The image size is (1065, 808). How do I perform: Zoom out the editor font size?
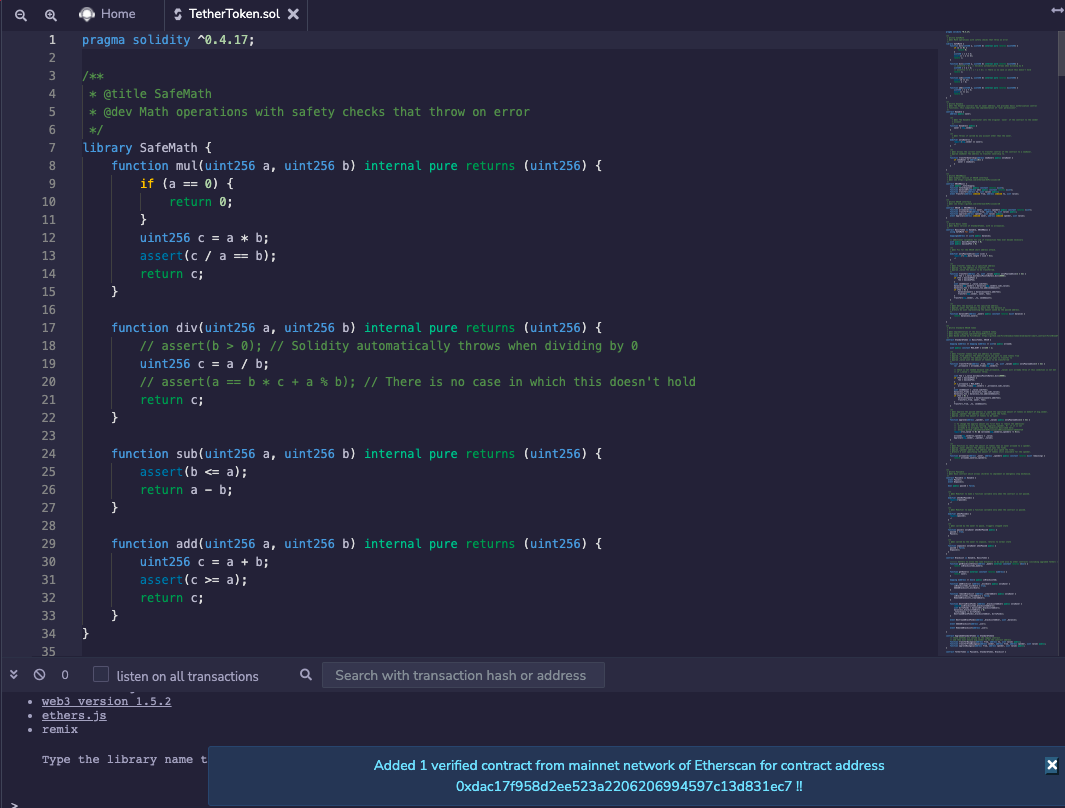click(x=21, y=15)
